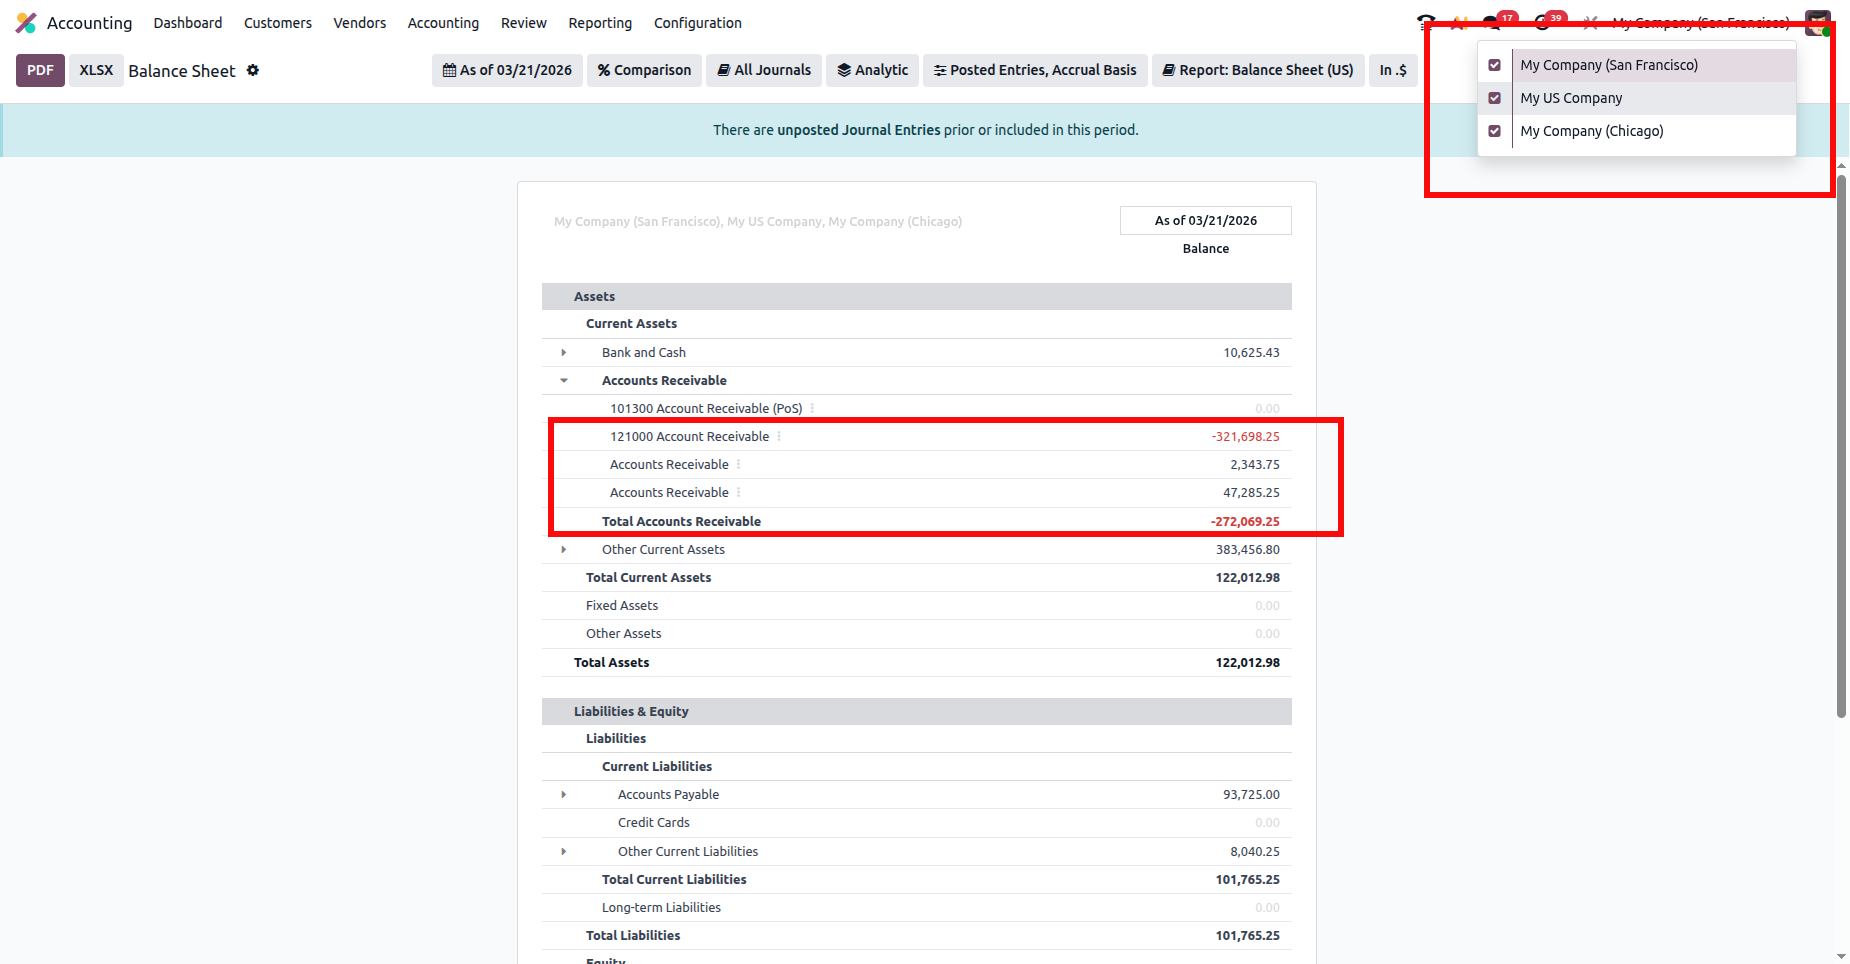Expand the Bank and Cash row
1850x964 pixels.
564,353
